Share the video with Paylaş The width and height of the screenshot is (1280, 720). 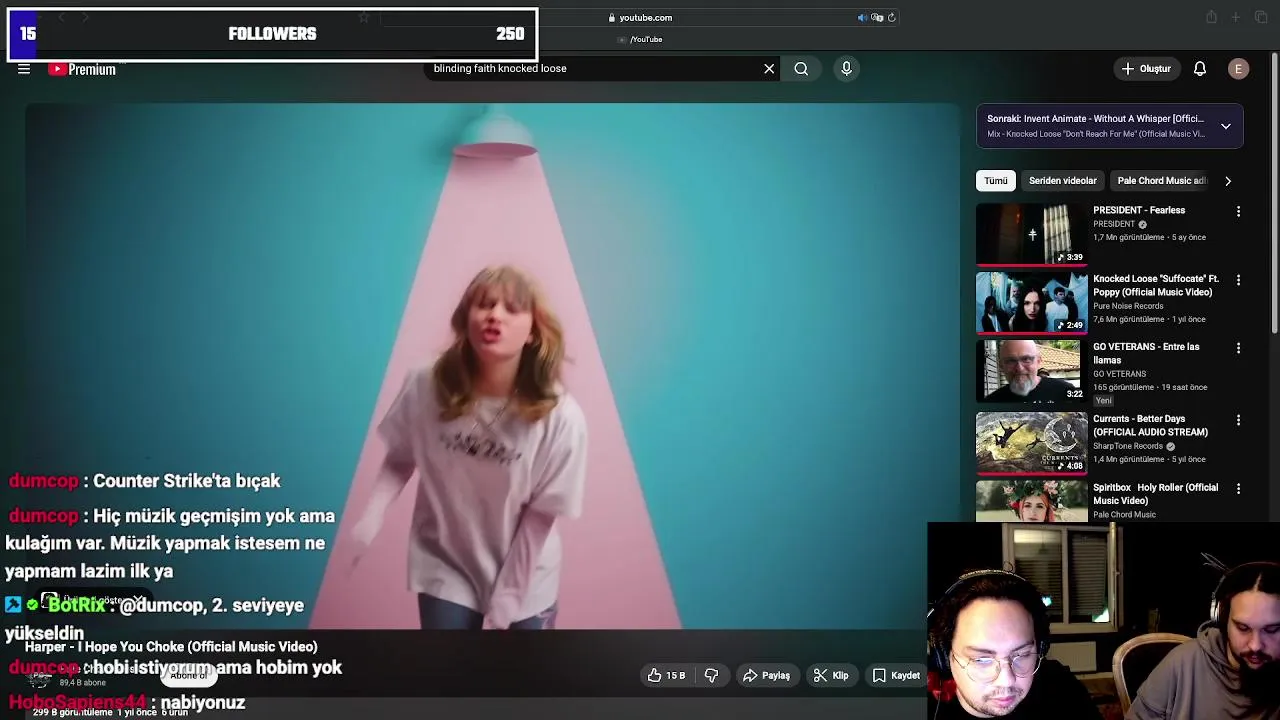point(766,676)
